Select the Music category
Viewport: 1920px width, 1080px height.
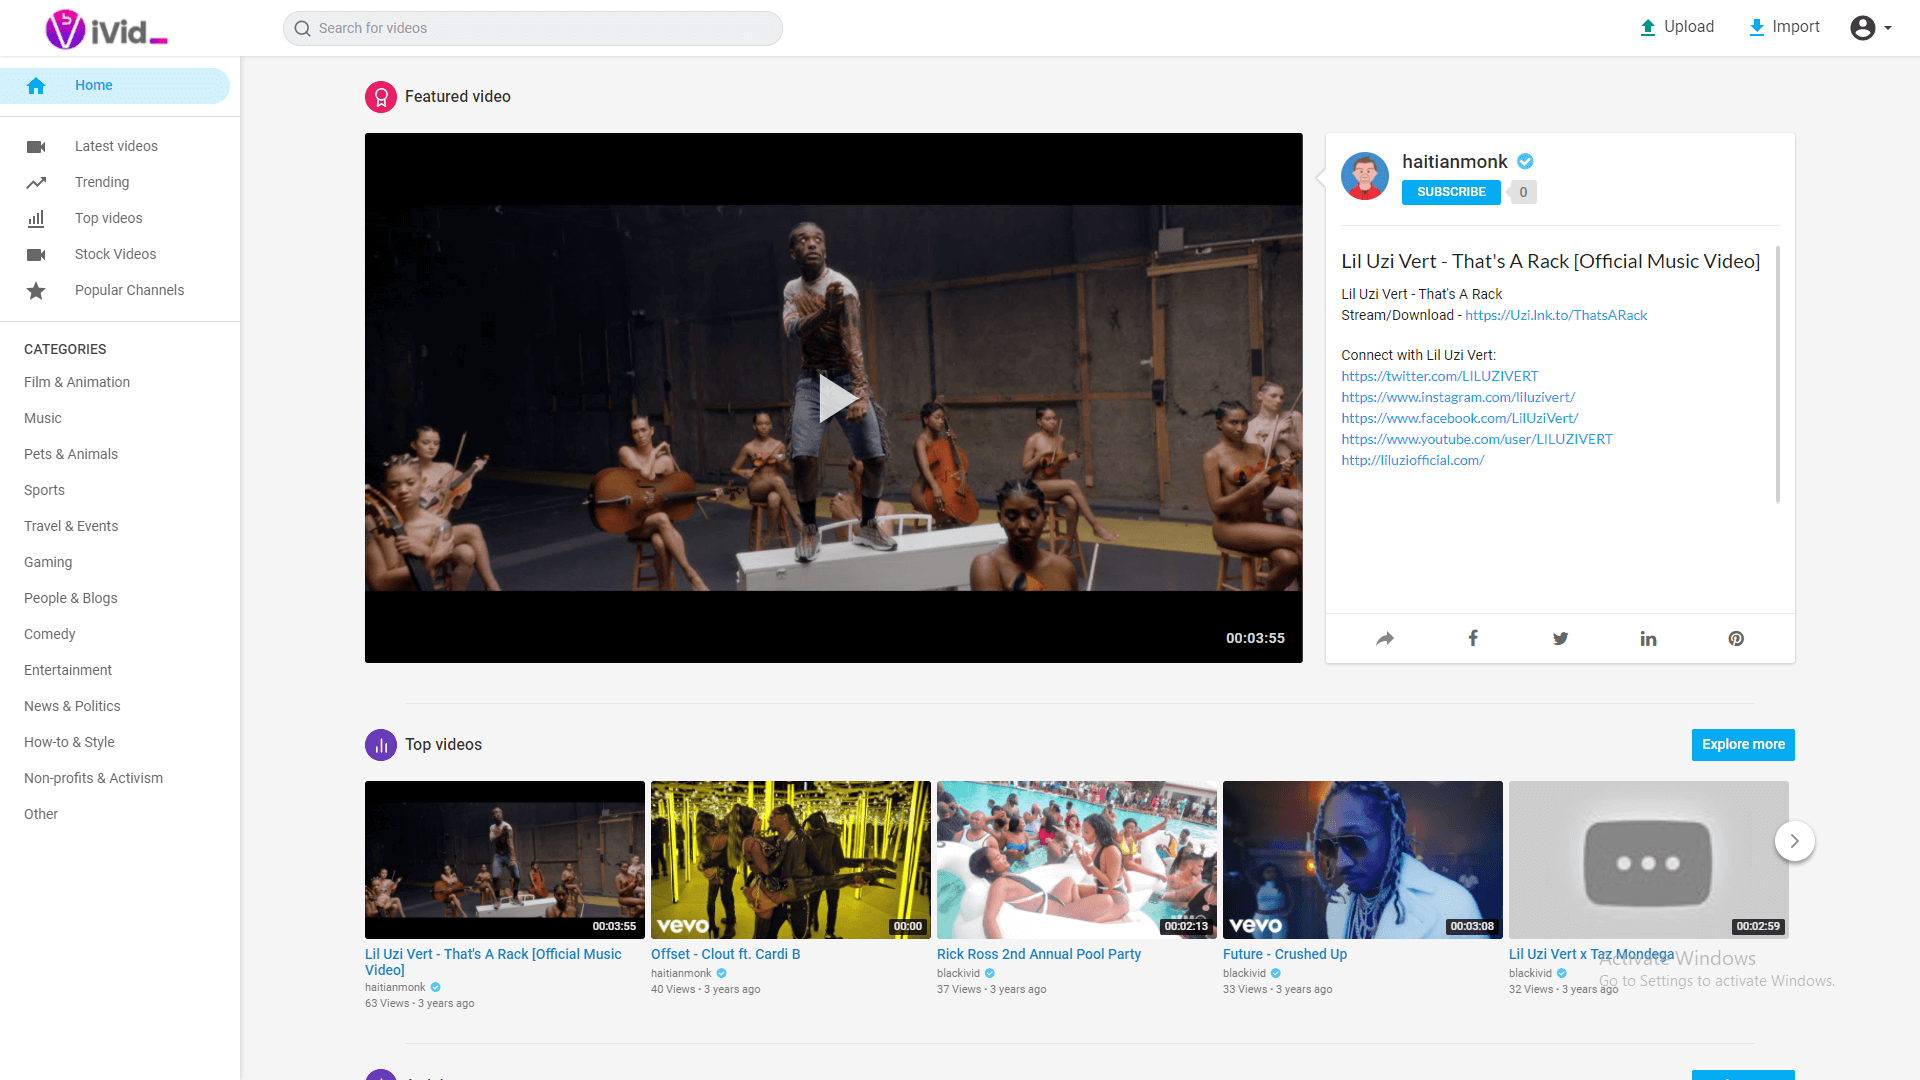coord(43,418)
